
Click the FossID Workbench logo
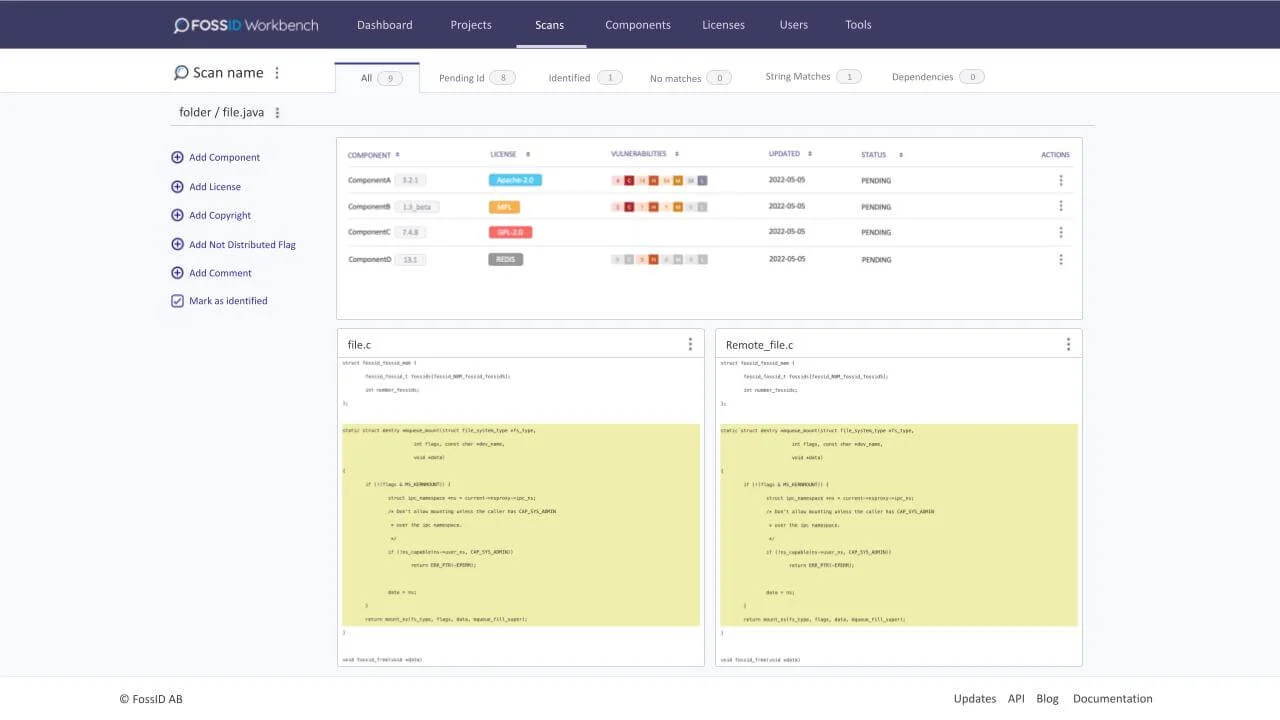pos(245,24)
